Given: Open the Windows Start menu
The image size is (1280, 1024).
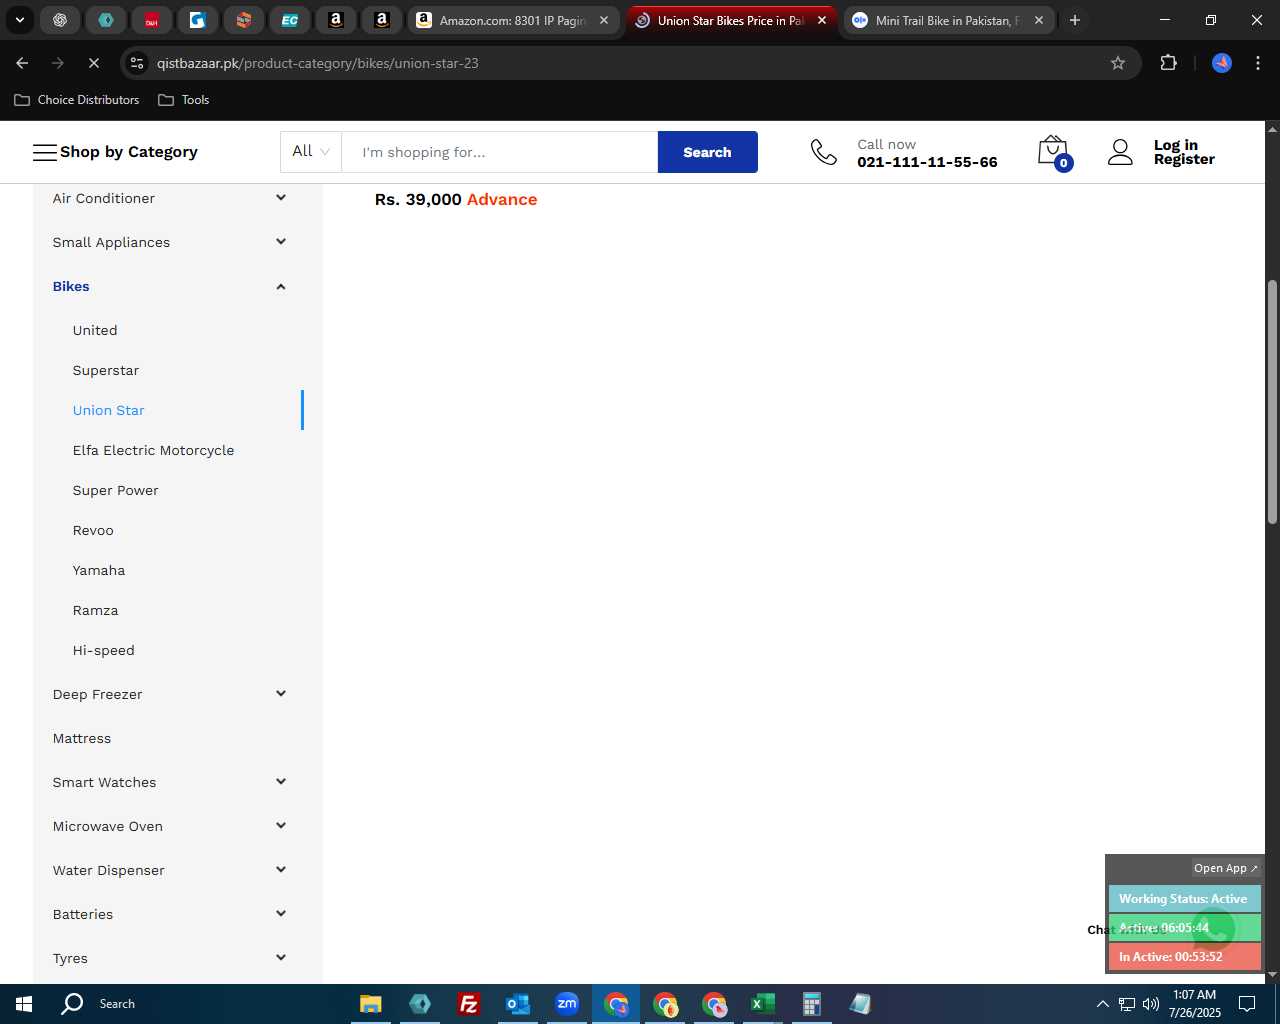Looking at the screenshot, I should click(24, 1004).
